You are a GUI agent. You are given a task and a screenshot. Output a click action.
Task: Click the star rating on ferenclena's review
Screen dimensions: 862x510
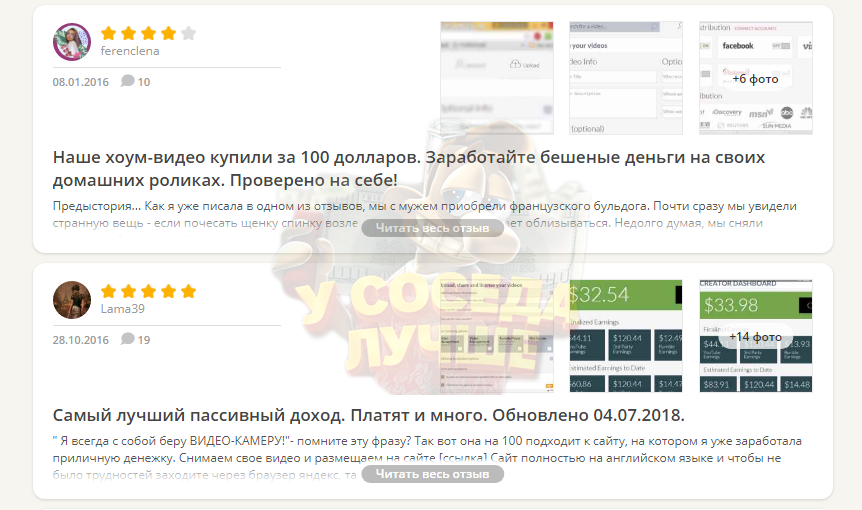(x=148, y=34)
